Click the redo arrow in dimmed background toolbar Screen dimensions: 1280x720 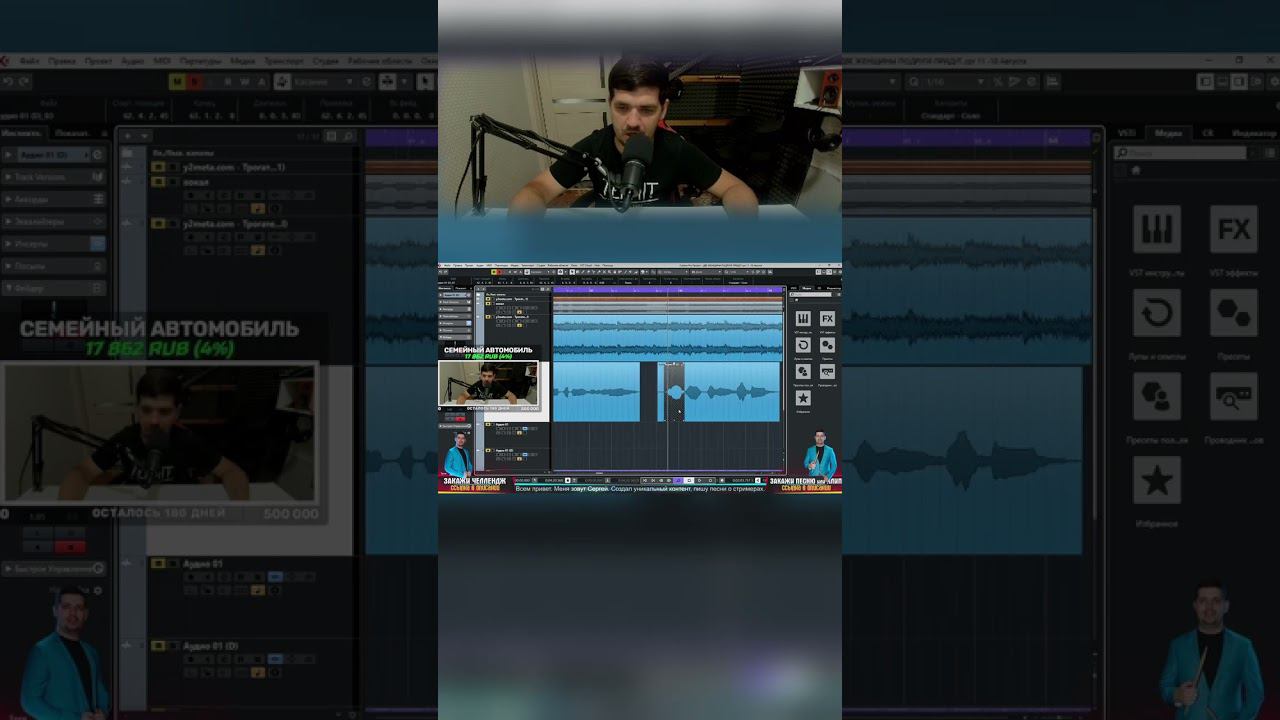click(x=24, y=81)
